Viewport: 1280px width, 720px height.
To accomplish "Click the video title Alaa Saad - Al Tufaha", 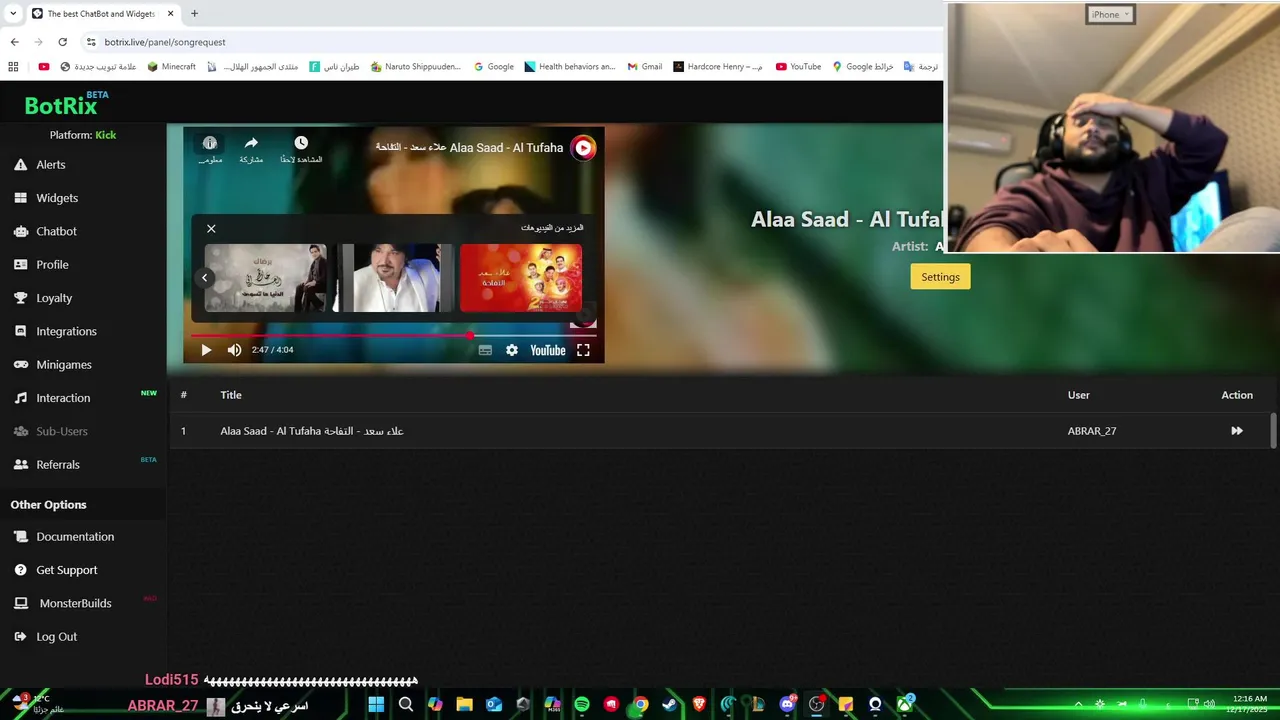I will (469, 148).
